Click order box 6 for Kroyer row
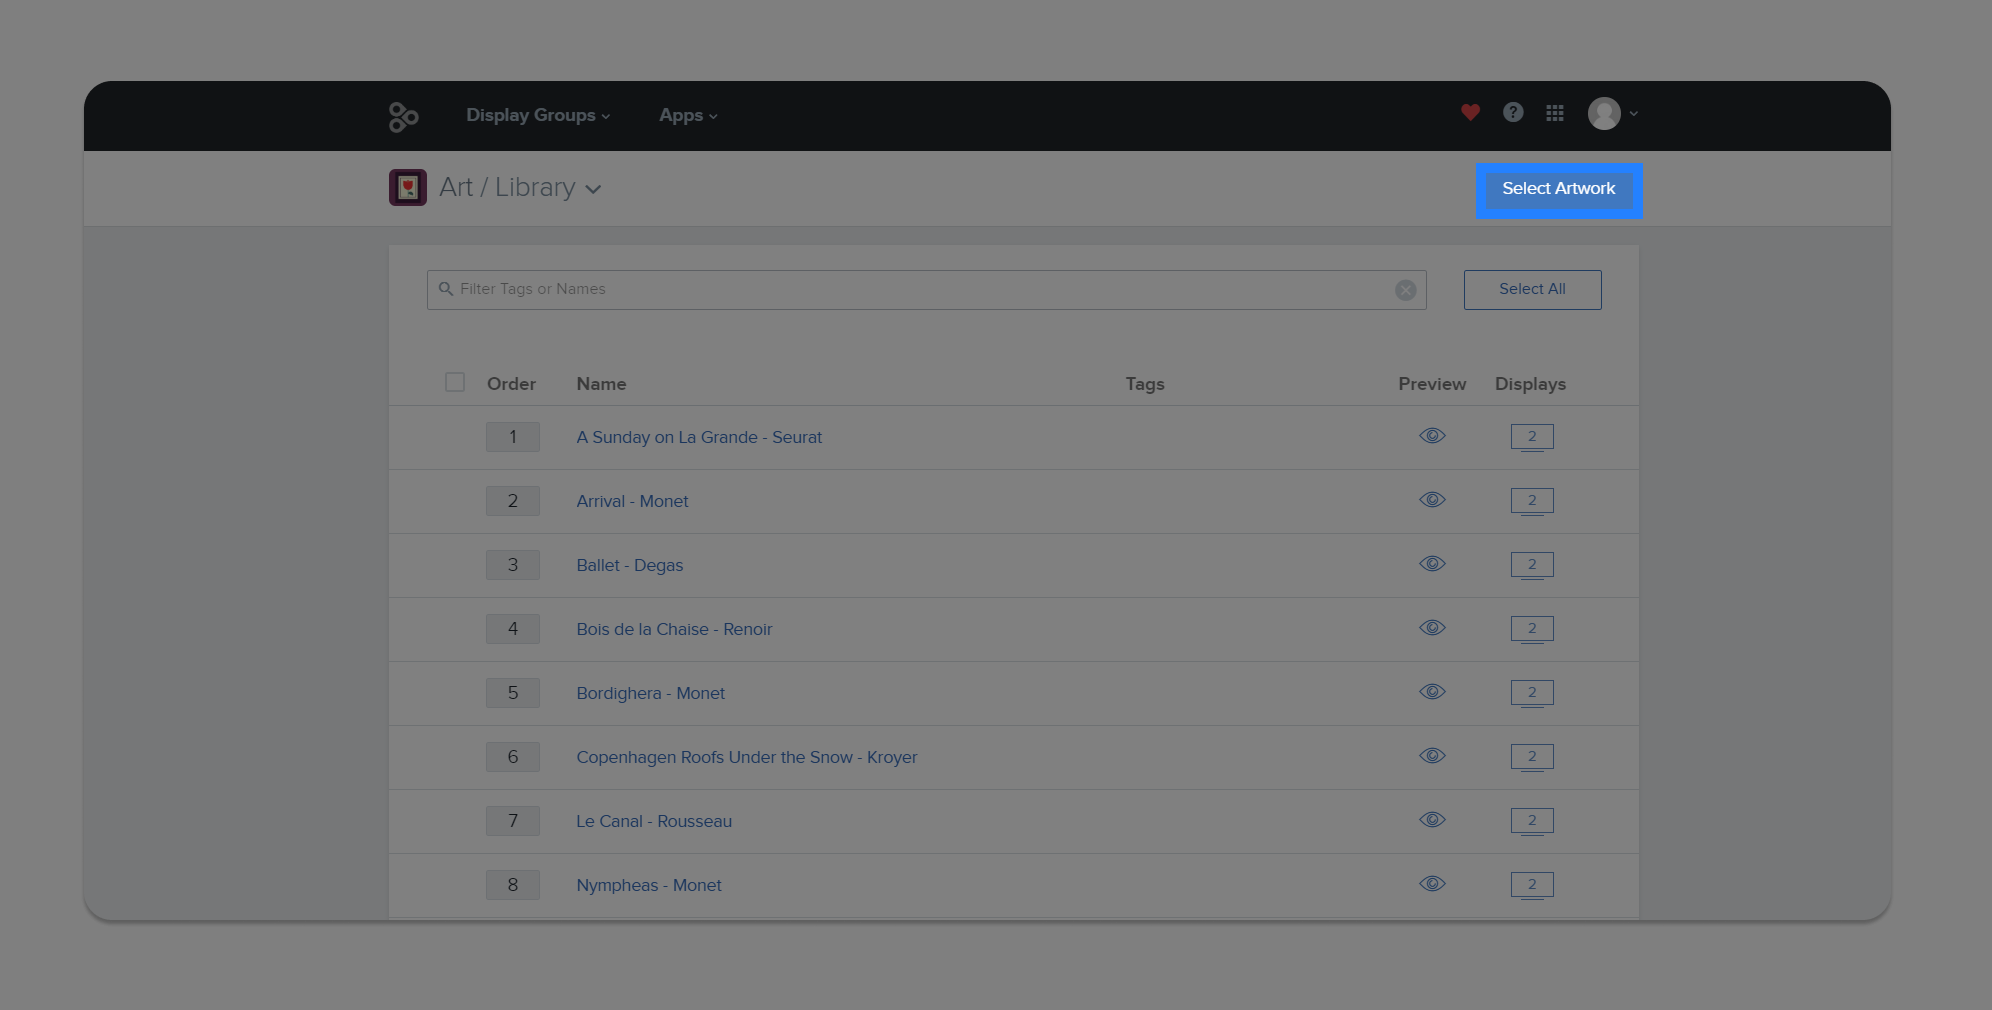This screenshot has height=1010, width=1992. (513, 757)
